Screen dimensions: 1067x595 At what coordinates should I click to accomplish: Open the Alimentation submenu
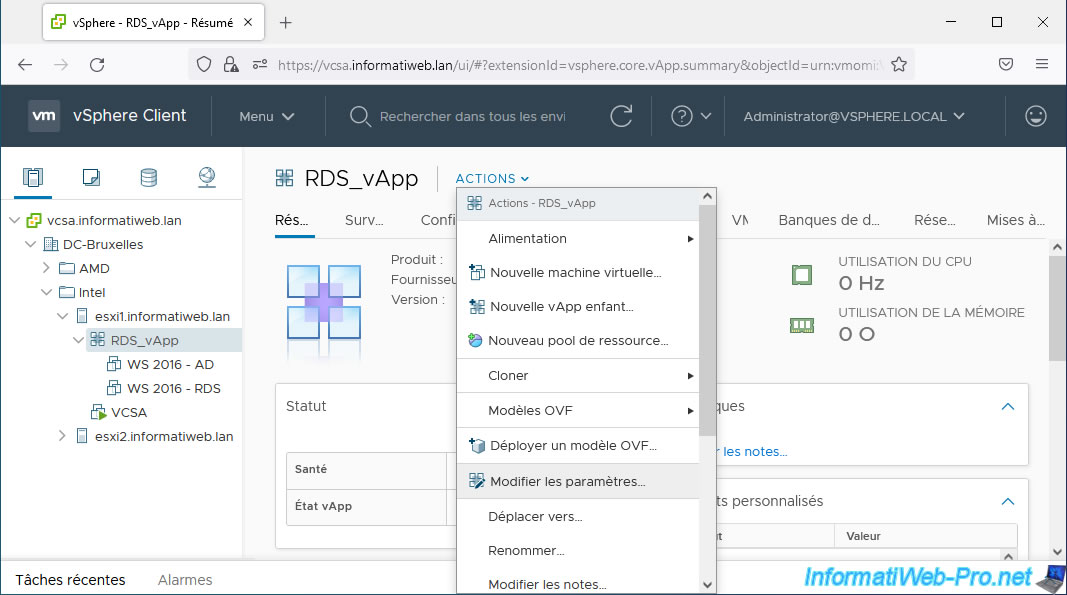(578, 238)
